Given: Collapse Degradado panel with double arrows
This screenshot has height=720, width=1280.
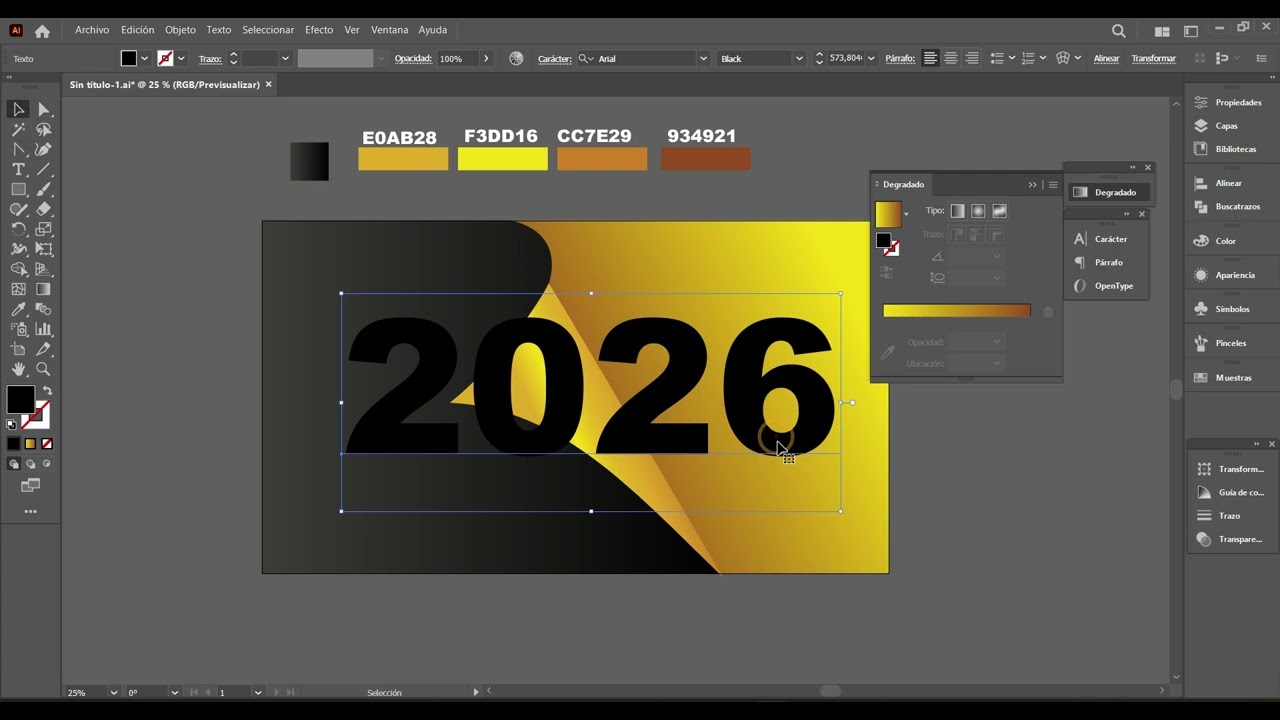Looking at the screenshot, I should [x=1032, y=184].
